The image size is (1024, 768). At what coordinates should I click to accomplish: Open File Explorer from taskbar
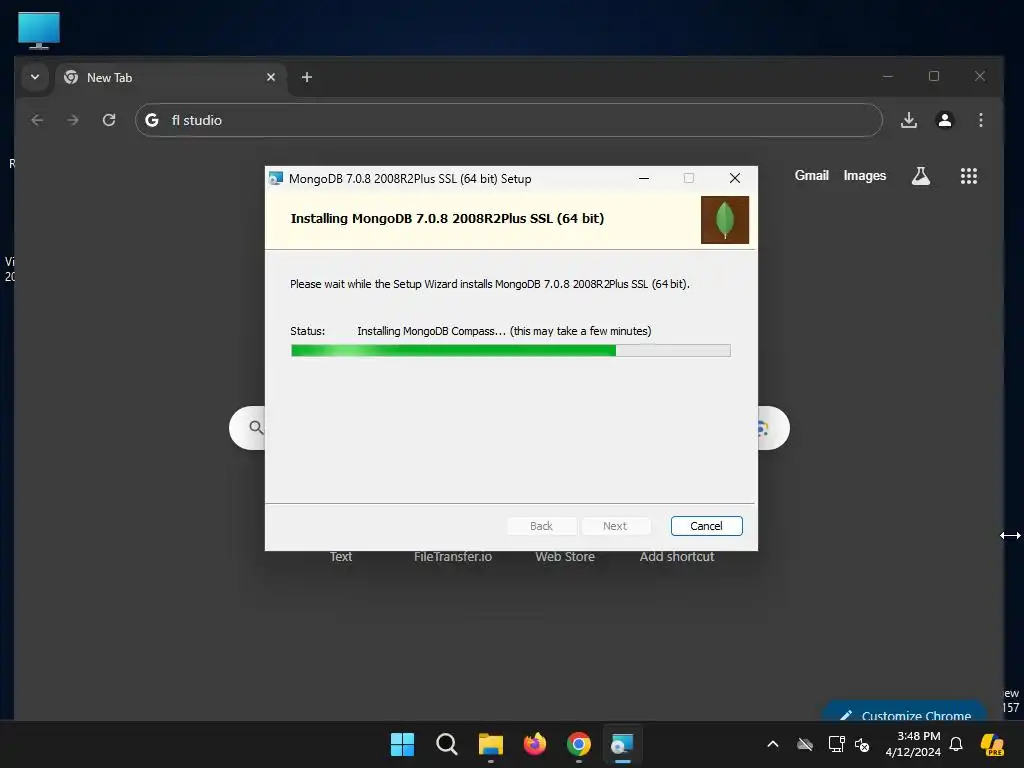490,744
